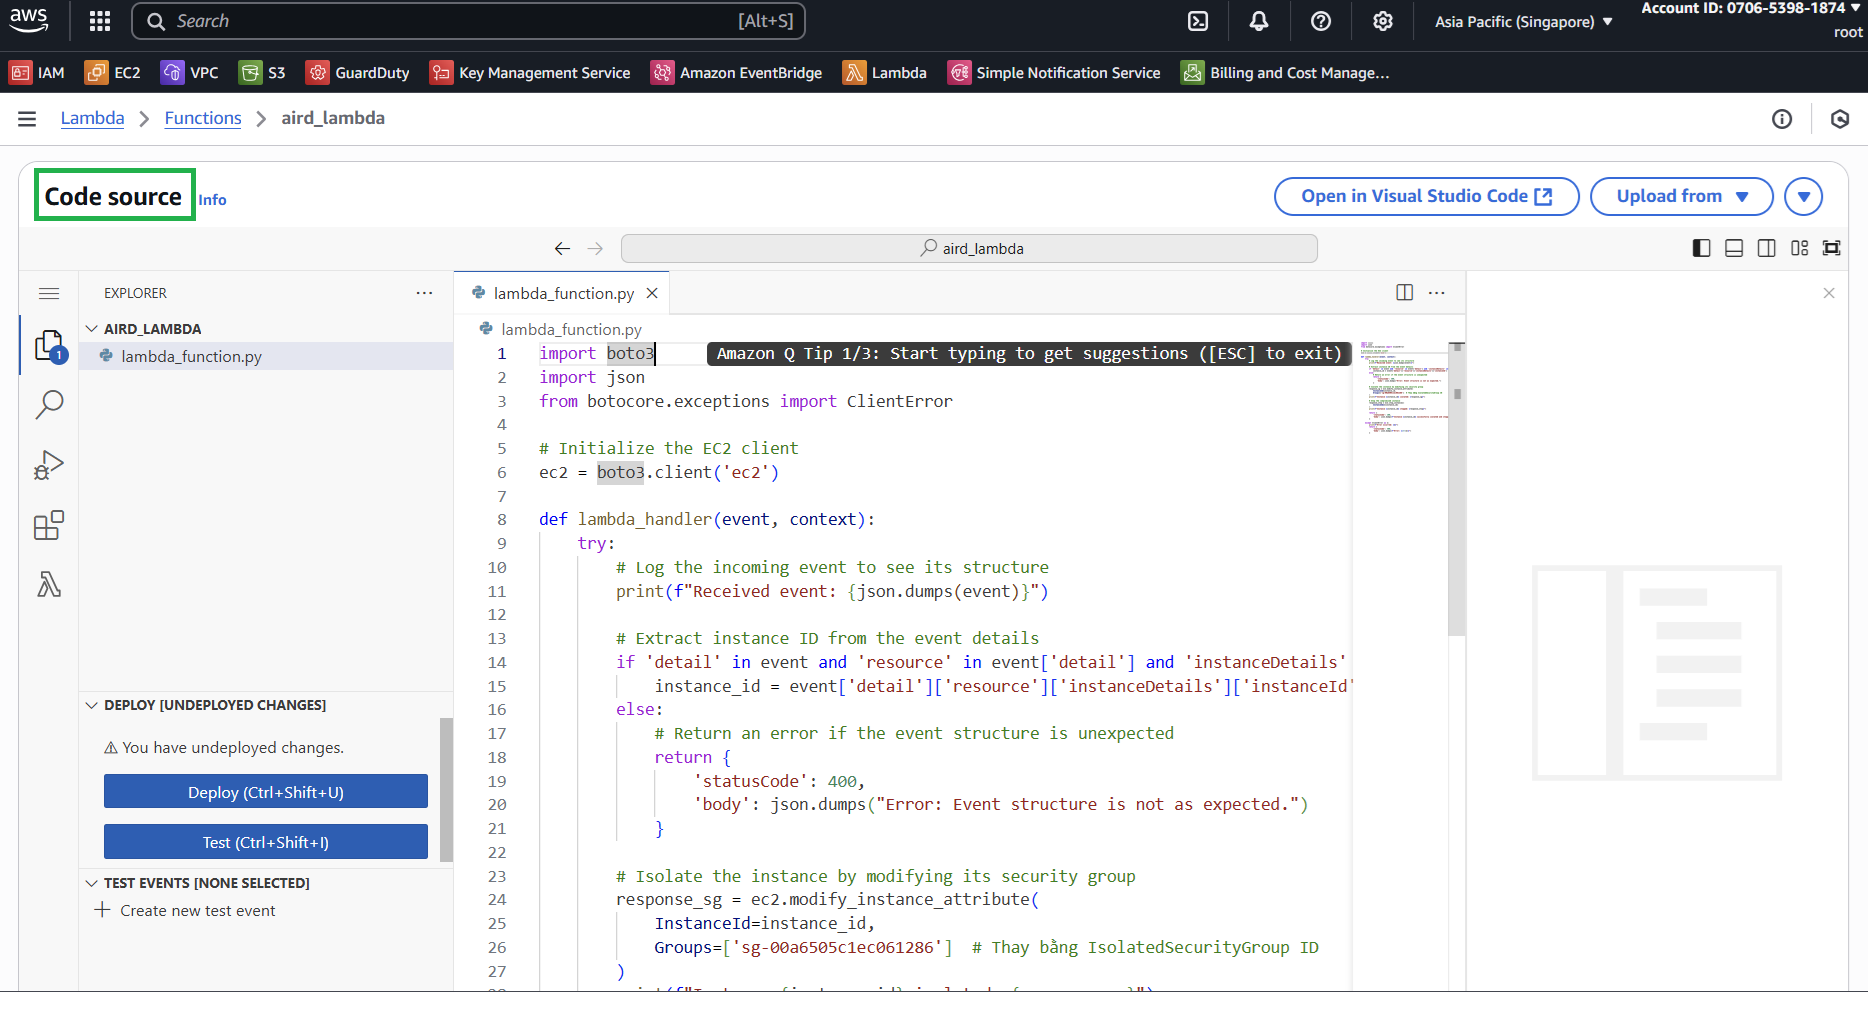Collapse the DEPLOY section
The image size is (1868, 1020).
92,705
